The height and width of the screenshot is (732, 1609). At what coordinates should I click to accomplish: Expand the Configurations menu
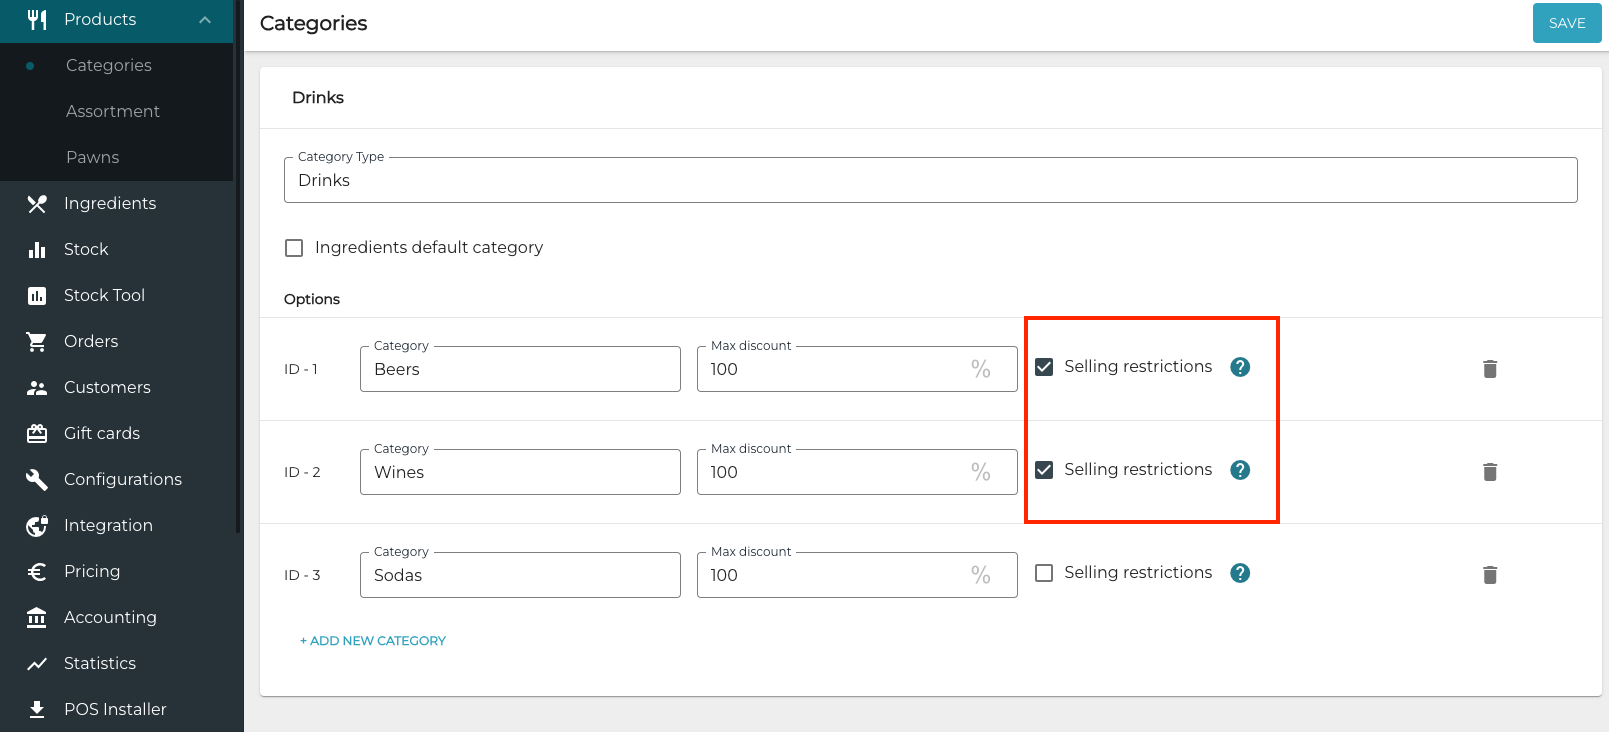coord(122,479)
